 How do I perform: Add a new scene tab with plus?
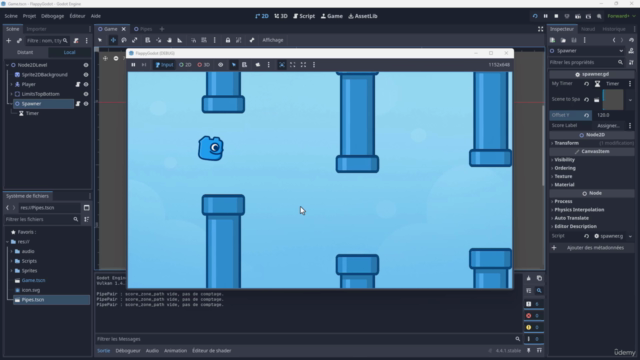(162, 29)
